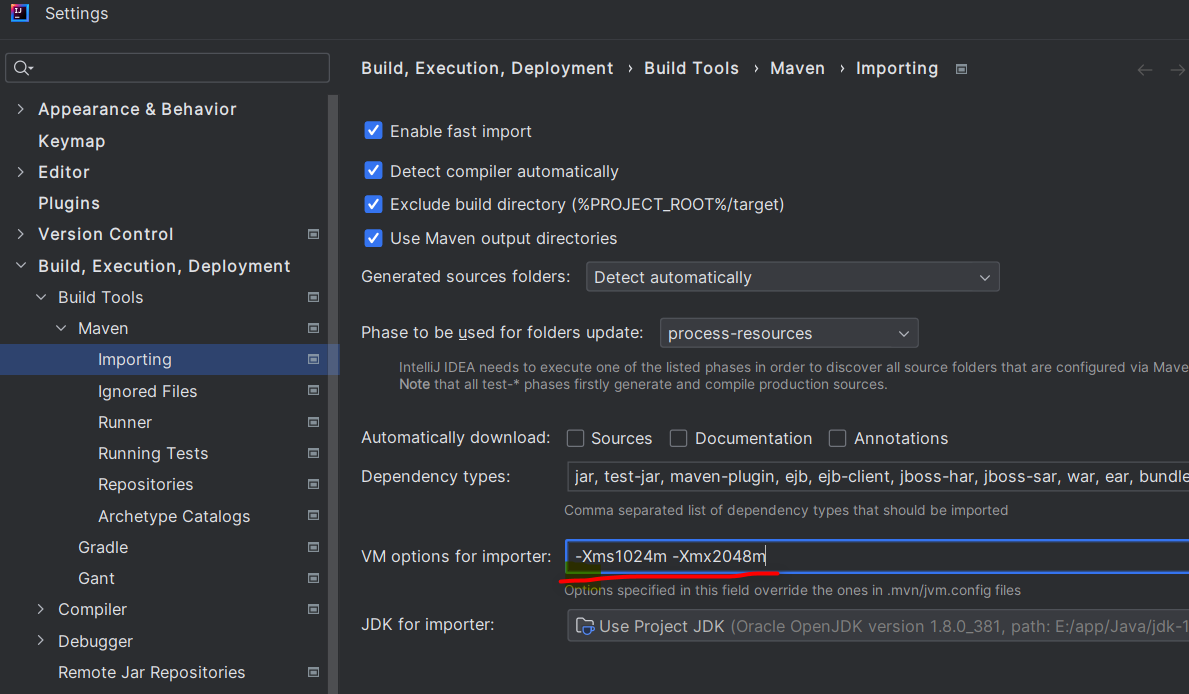Click the IntelliJ IDEA logo icon
The width and height of the screenshot is (1189, 694).
pos(20,13)
